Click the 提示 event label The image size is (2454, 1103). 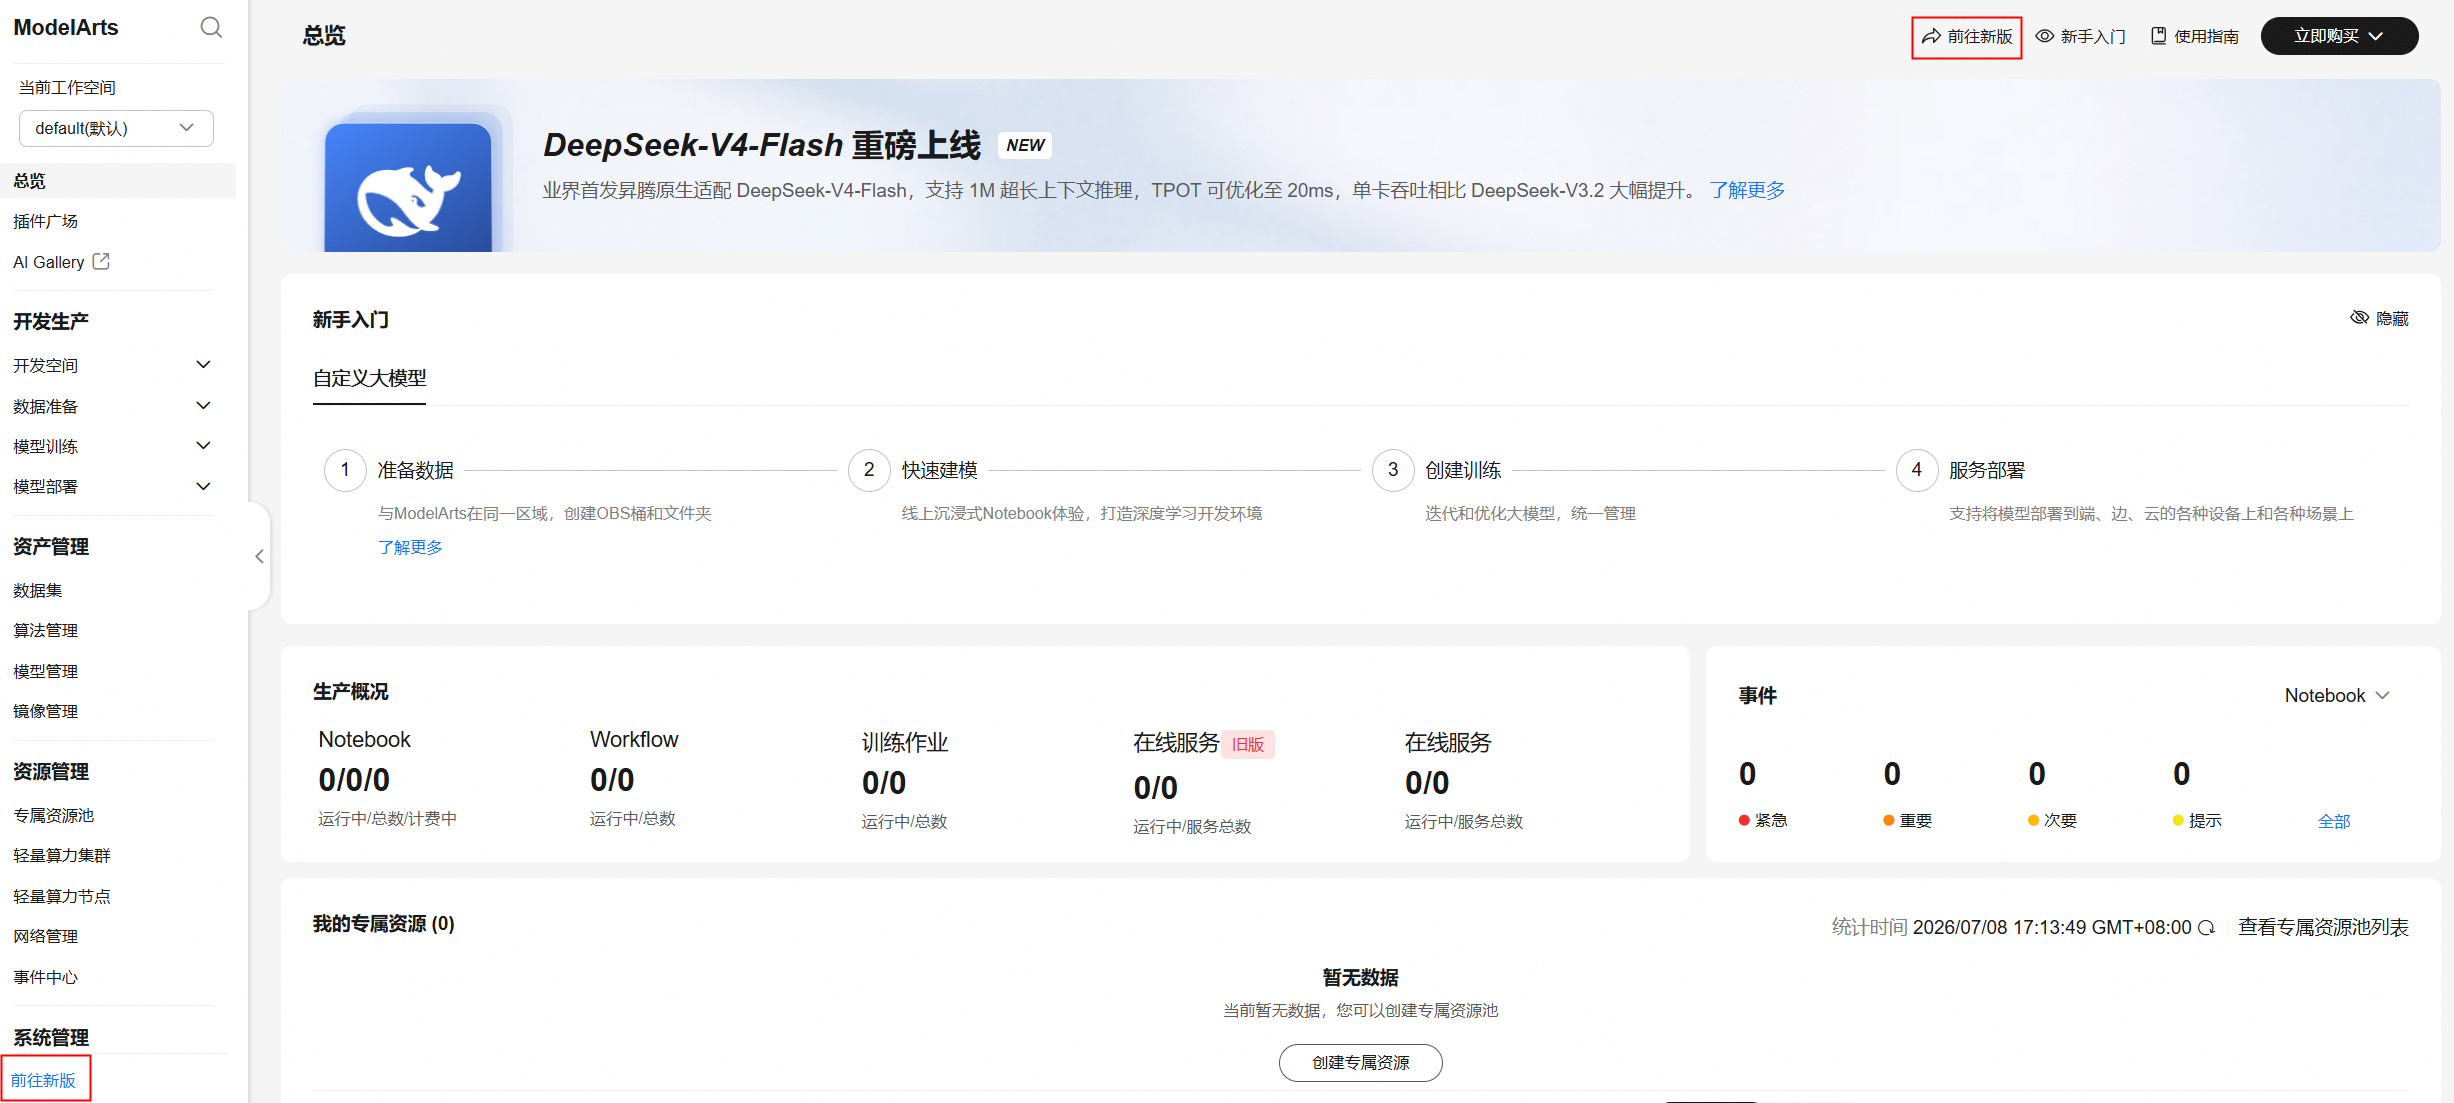2205,820
